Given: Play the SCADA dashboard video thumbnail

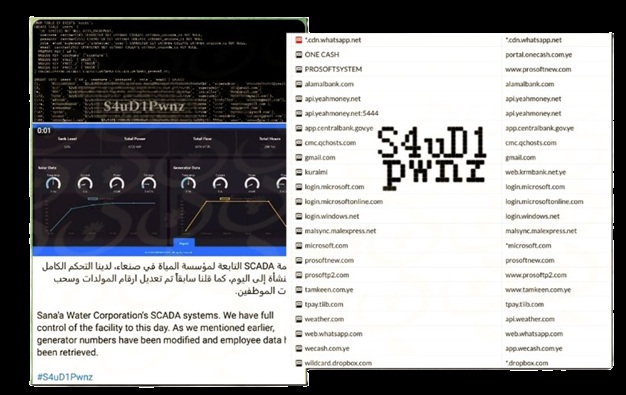Looking at the screenshot, I should point(160,190).
